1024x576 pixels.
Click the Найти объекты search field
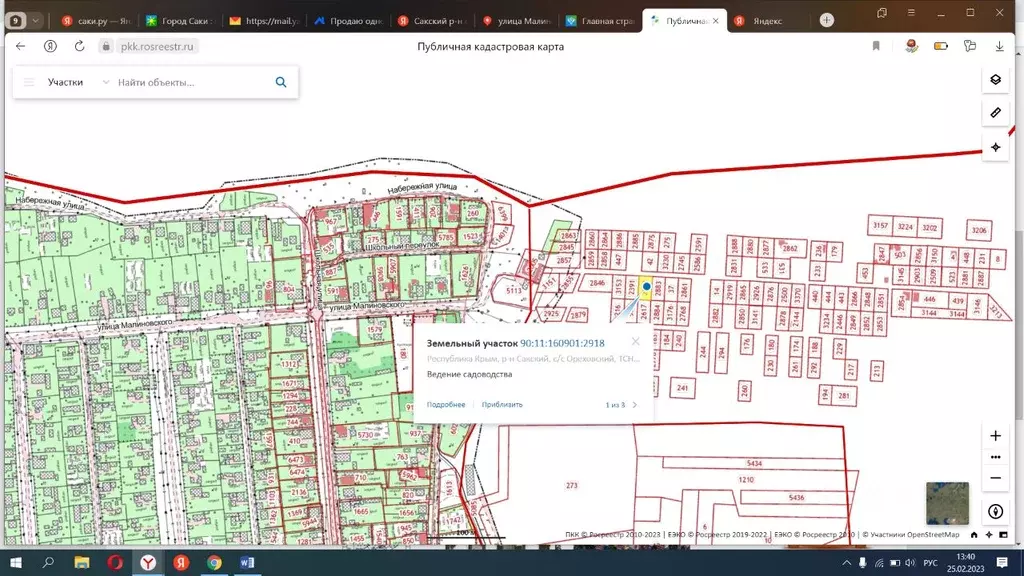tap(190, 83)
